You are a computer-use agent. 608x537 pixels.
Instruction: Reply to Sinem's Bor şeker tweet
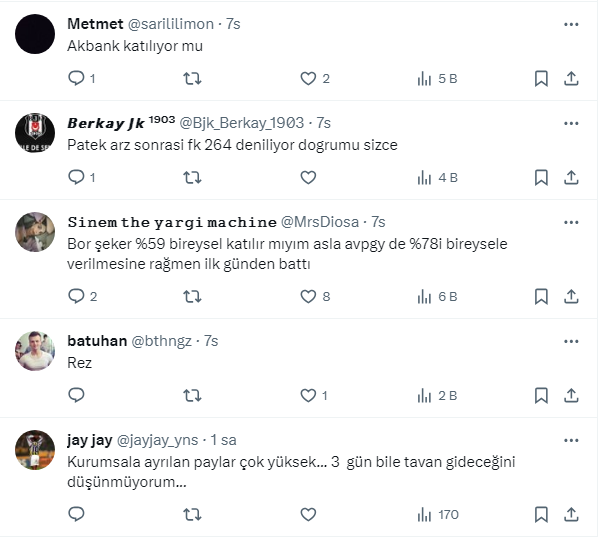(76, 296)
